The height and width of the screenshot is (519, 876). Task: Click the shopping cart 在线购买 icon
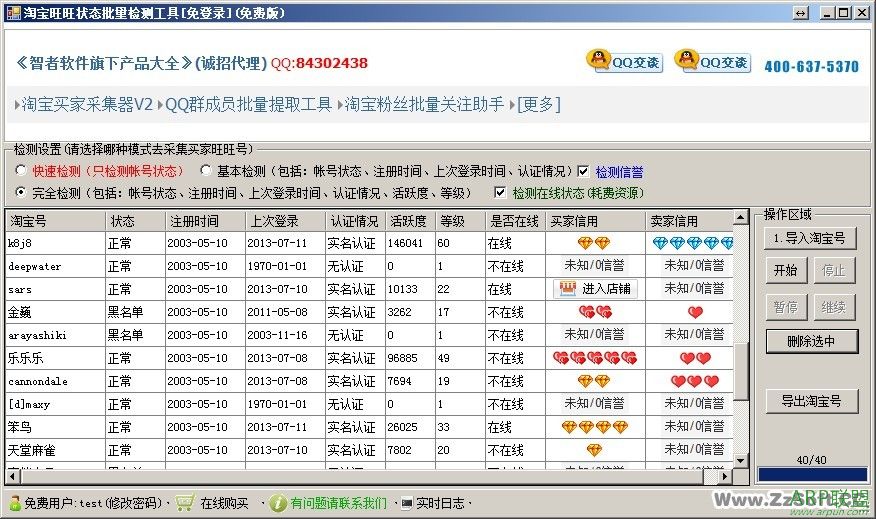tap(185, 503)
